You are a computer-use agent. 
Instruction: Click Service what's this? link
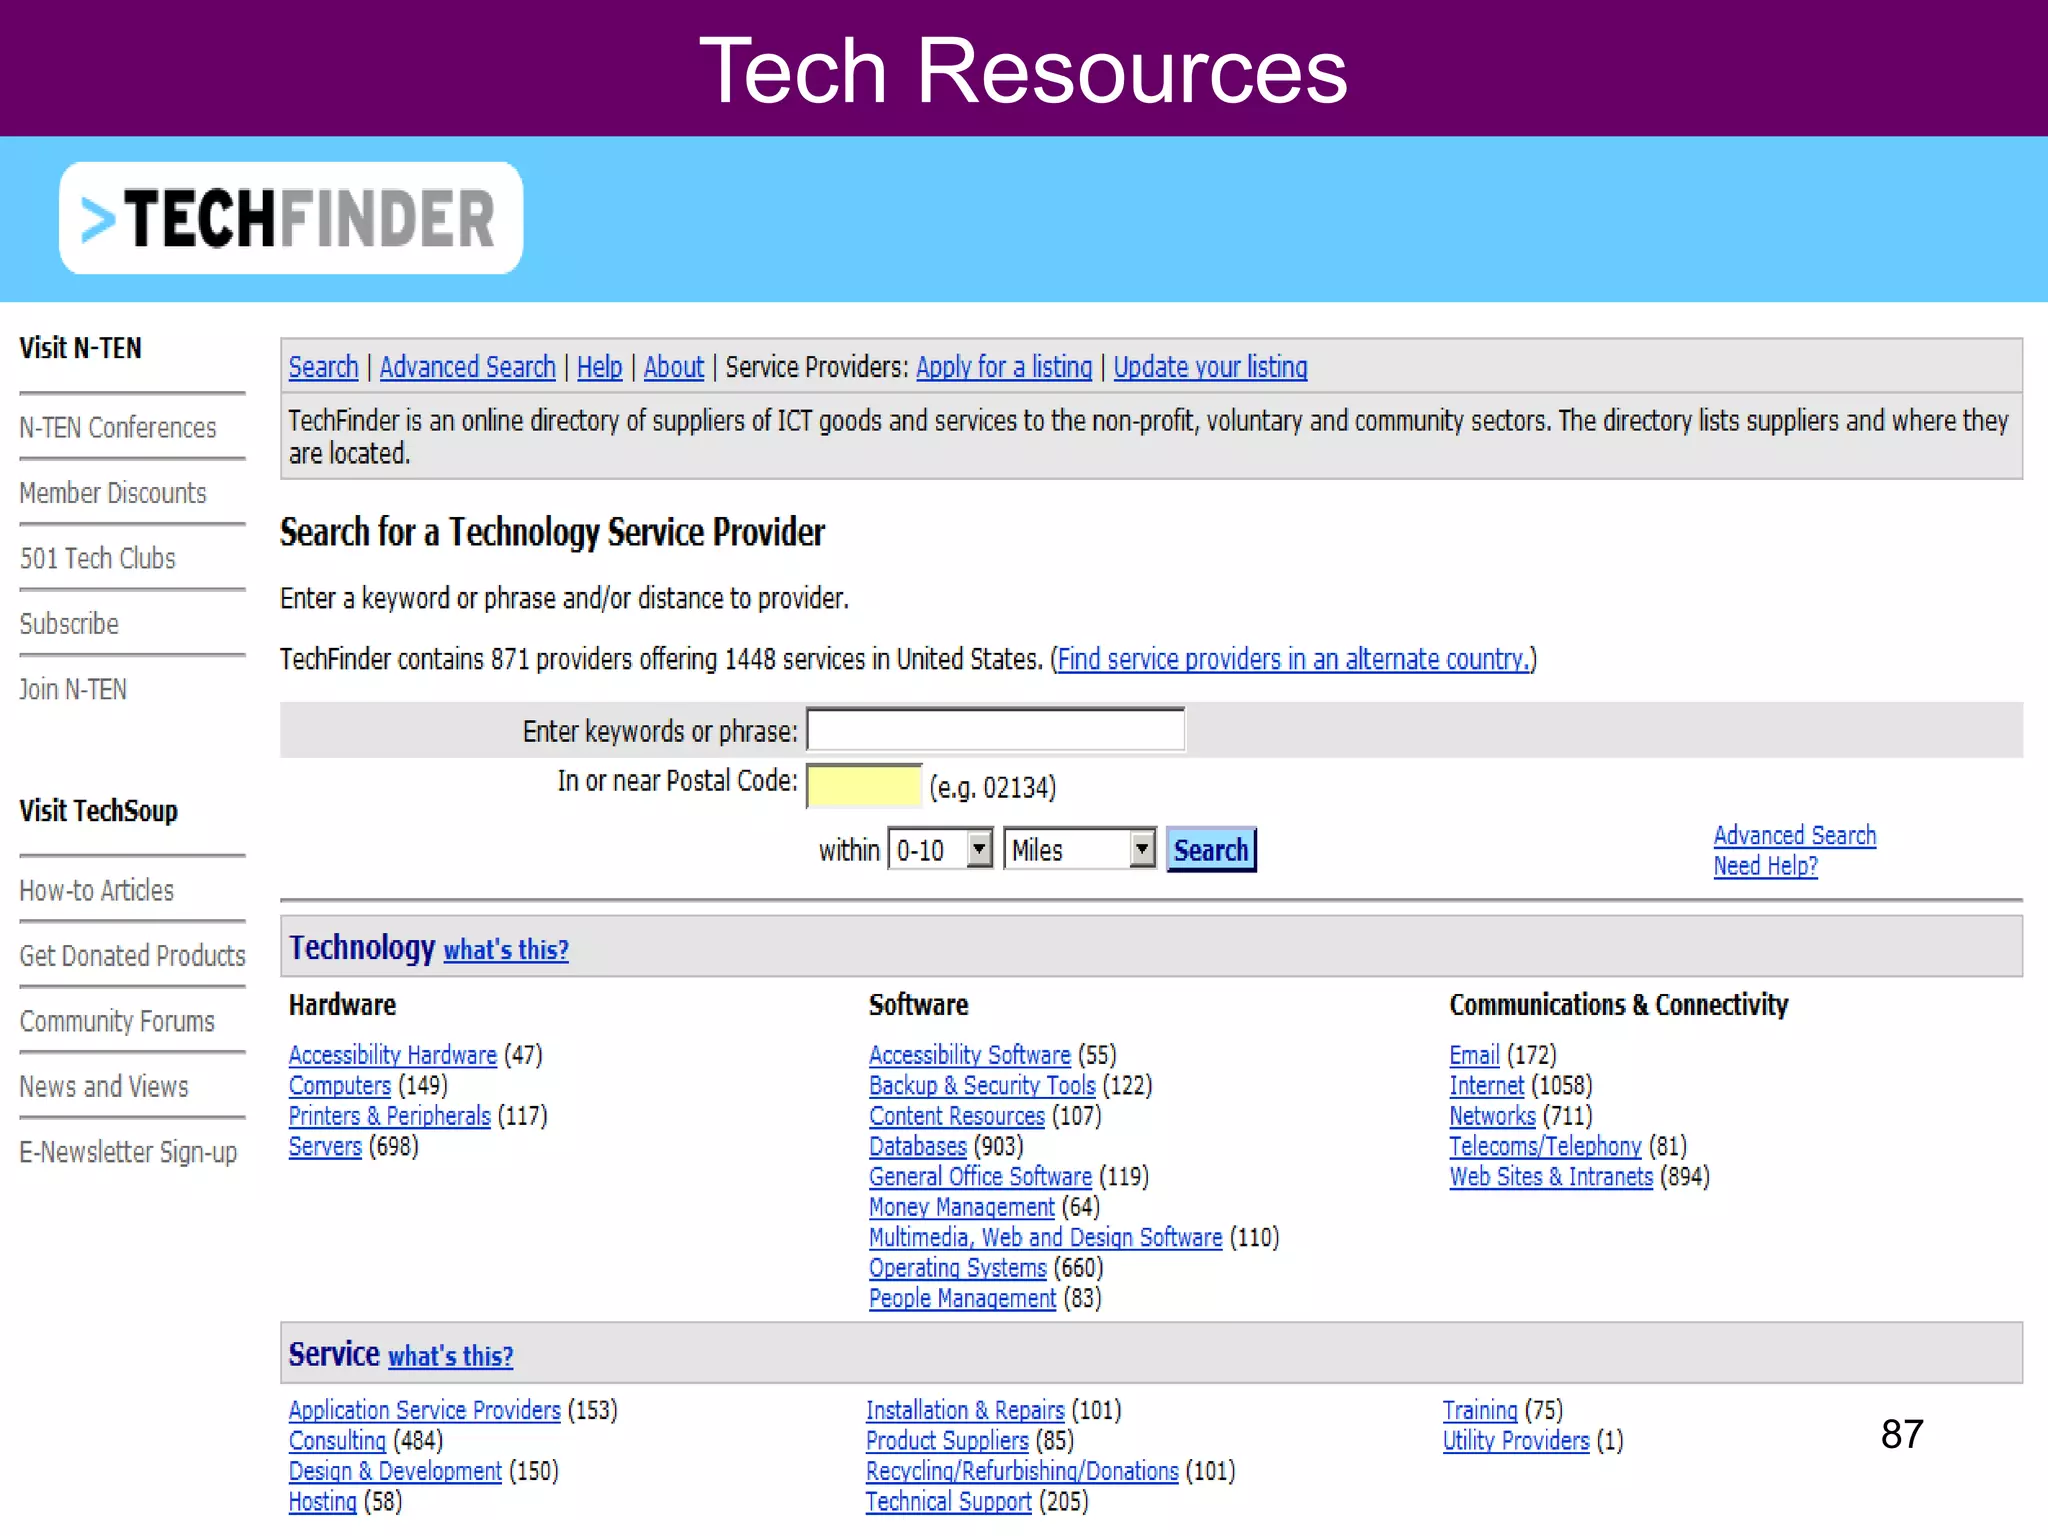(x=450, y=1356)
